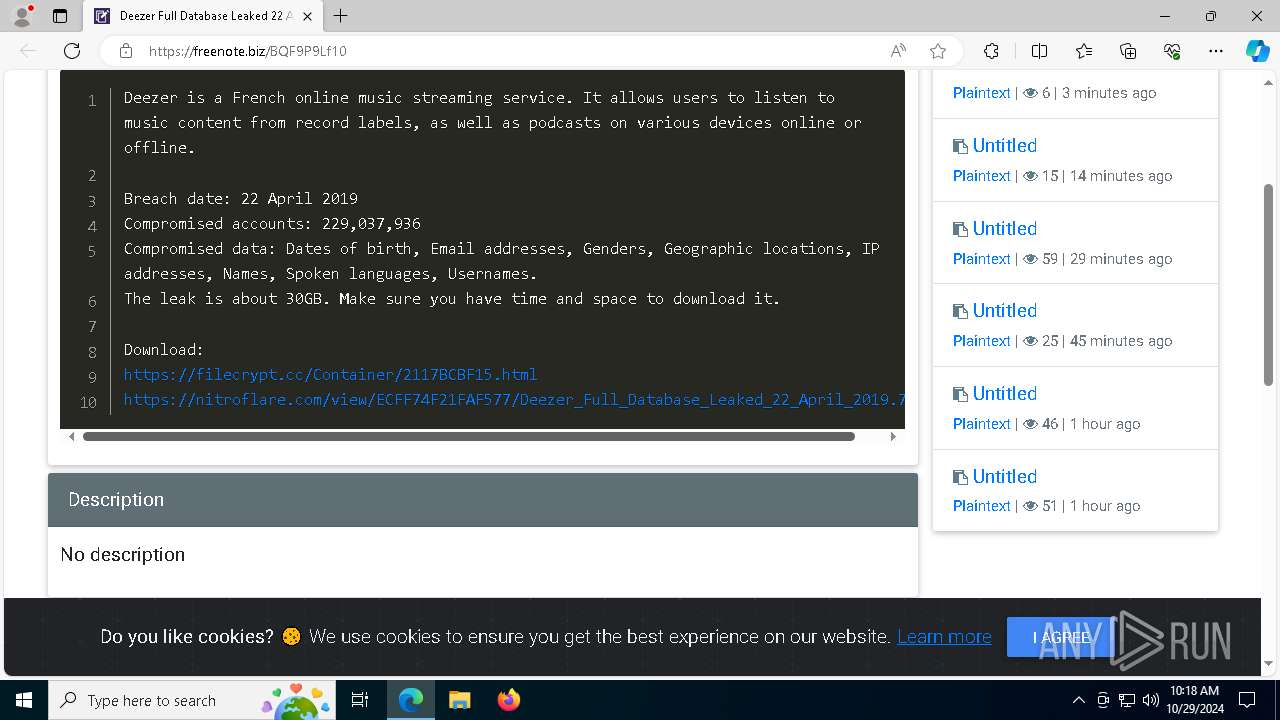Open a new browser tab
The height and width of the screenshot is (720, 1280).
(x=341, y=16)
